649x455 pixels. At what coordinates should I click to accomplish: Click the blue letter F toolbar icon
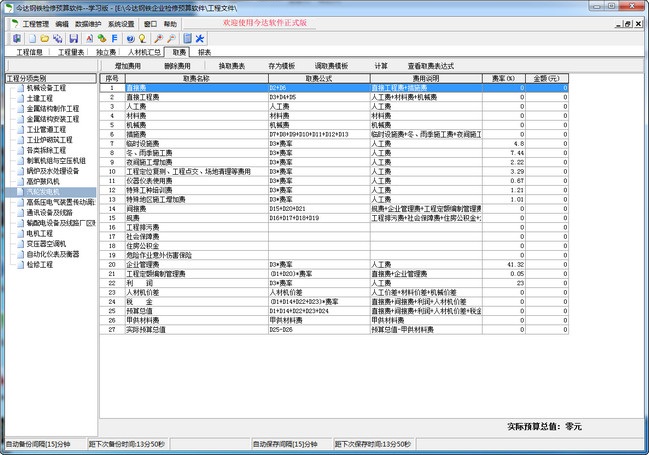click(115, 39)
